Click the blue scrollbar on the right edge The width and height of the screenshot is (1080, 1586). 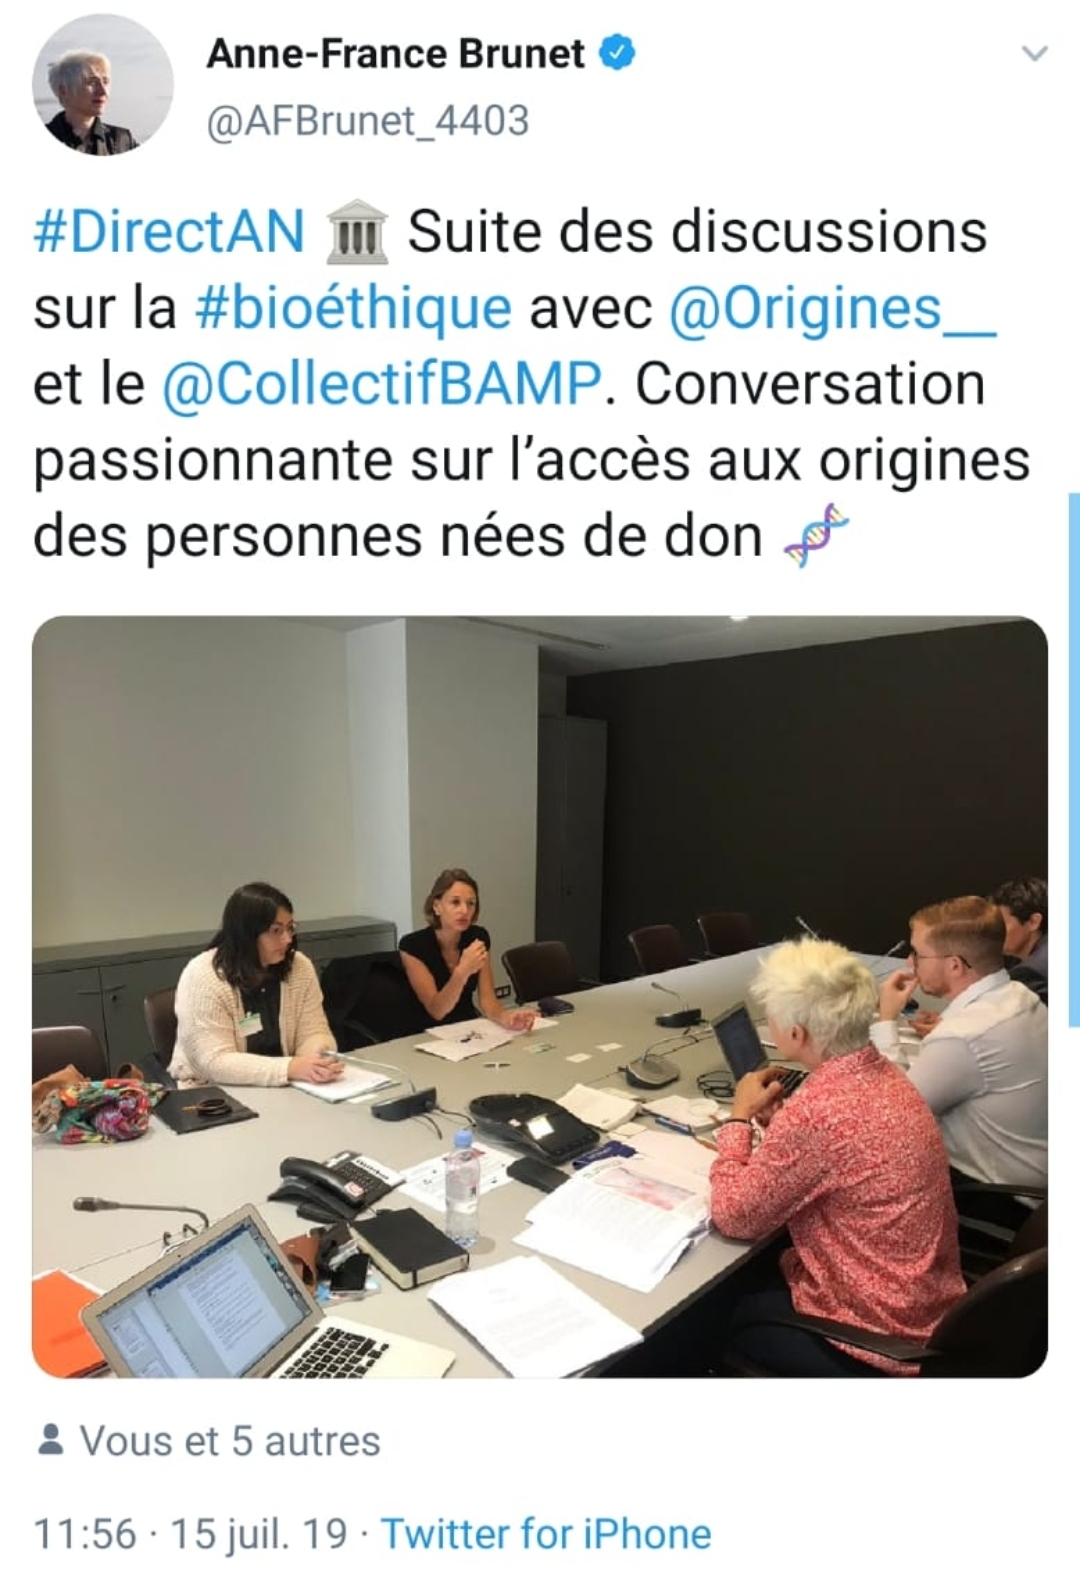click(x=1074, y=760)
